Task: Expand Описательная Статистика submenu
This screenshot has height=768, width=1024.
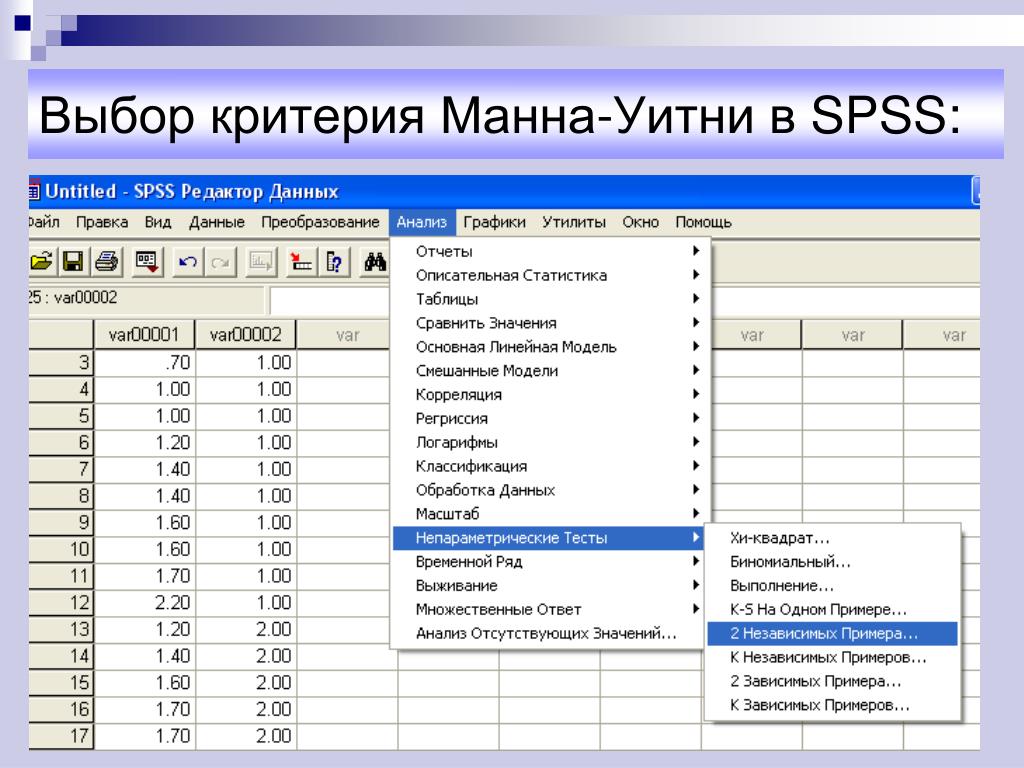Action: point(548,276)
